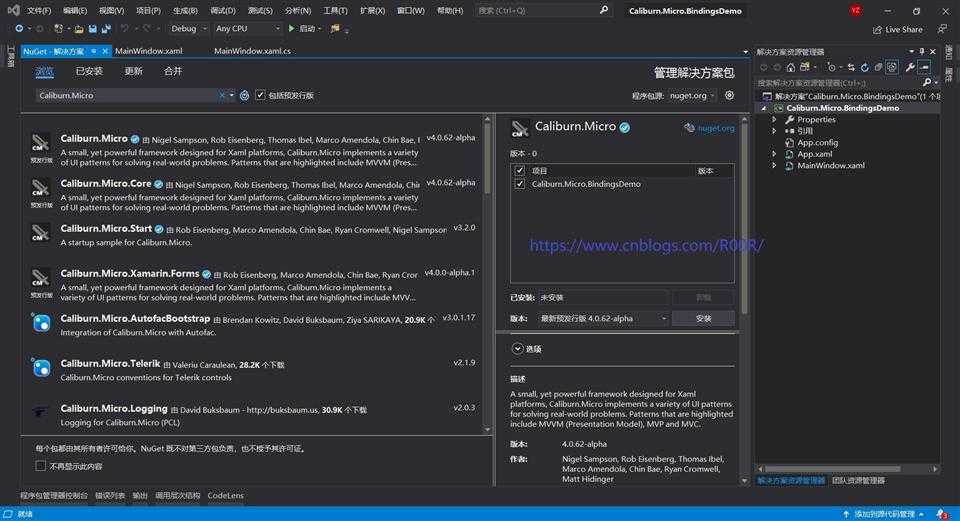Switch to the MainWindow.xaml tab
The height and width of the screenshot is (521, 960).
coord(149,51)
